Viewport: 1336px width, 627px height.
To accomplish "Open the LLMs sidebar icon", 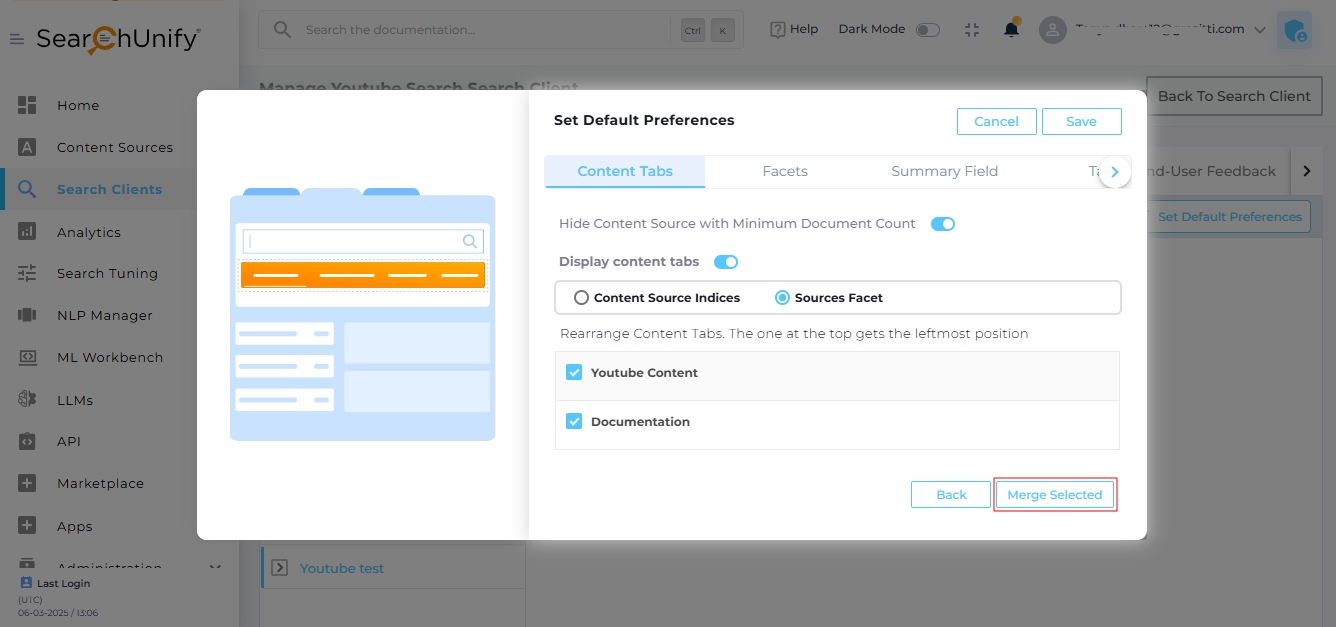I will 27,400.
